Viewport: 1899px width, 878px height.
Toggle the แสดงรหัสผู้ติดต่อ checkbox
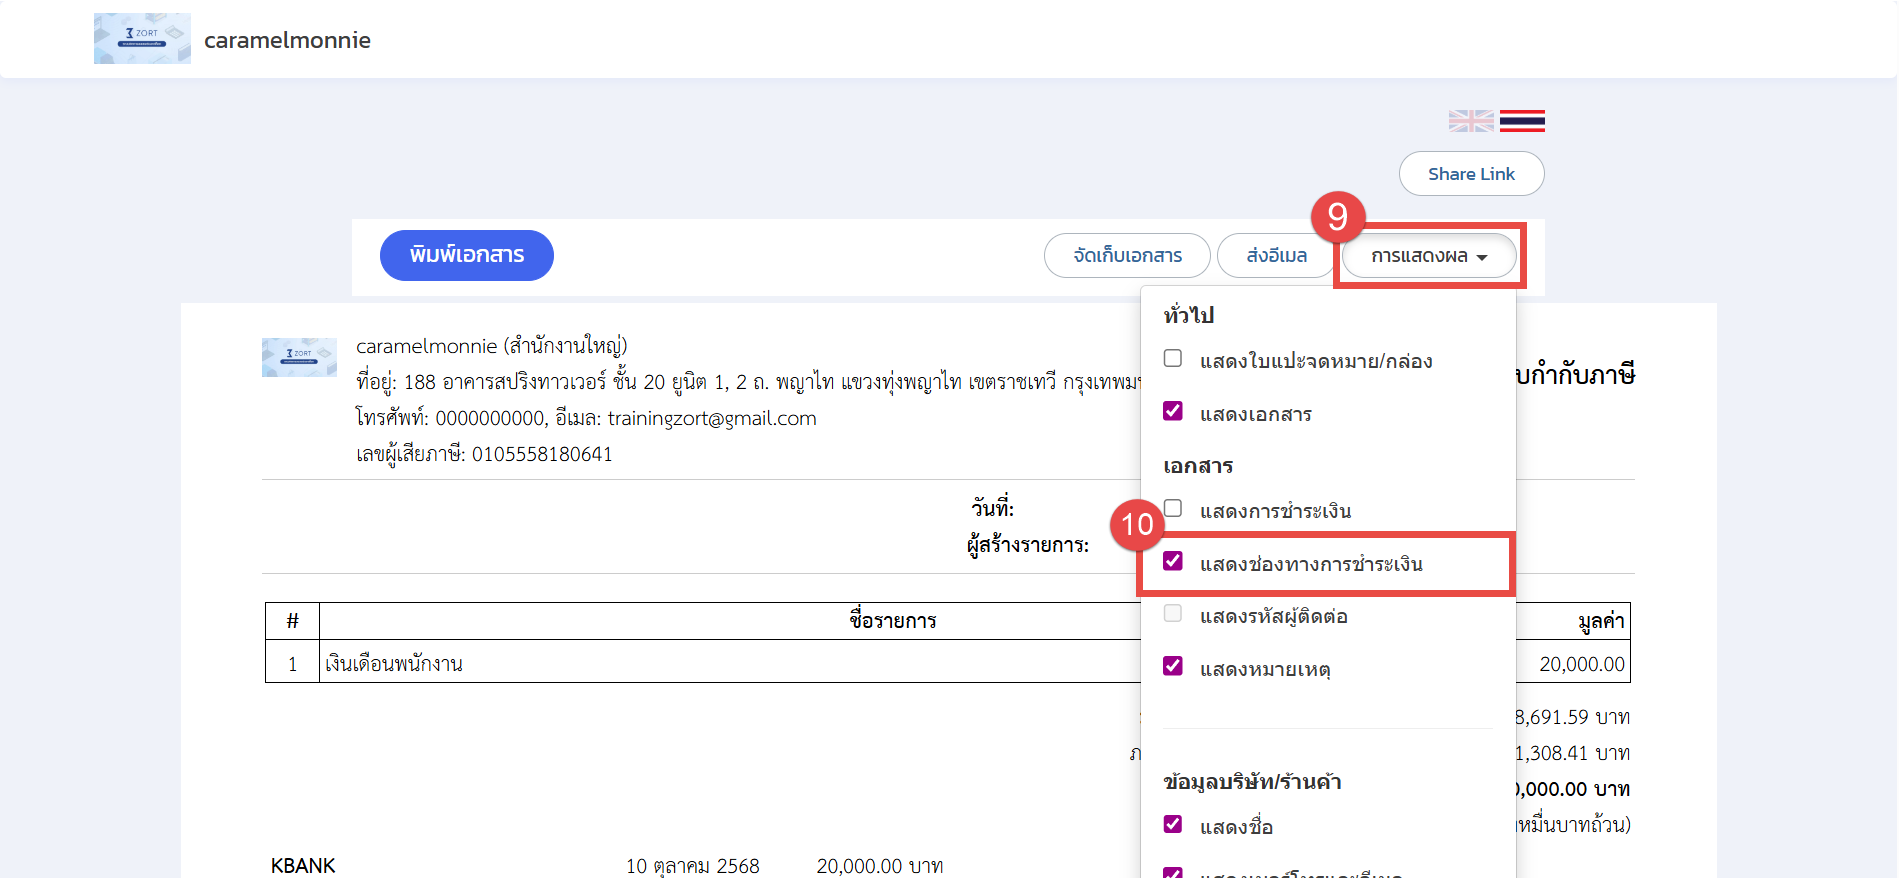(x=1173, y=614)
